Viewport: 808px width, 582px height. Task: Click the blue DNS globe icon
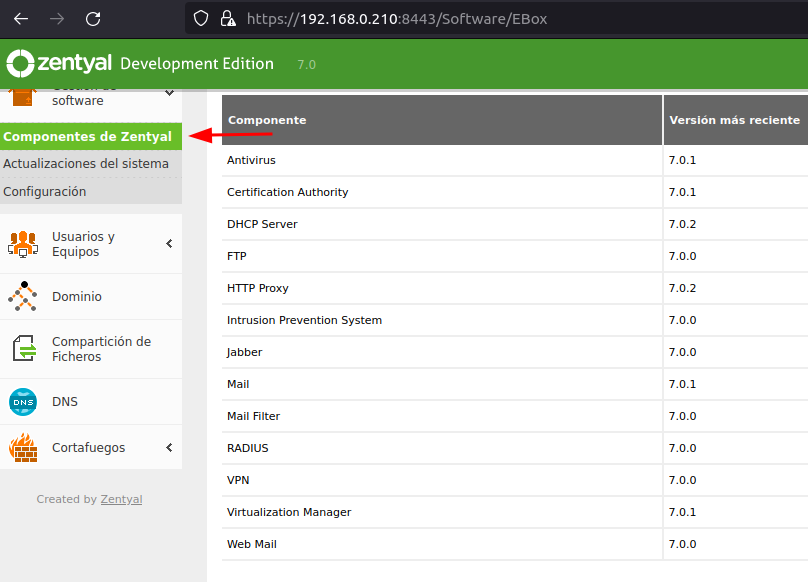(x=23, y=402)
